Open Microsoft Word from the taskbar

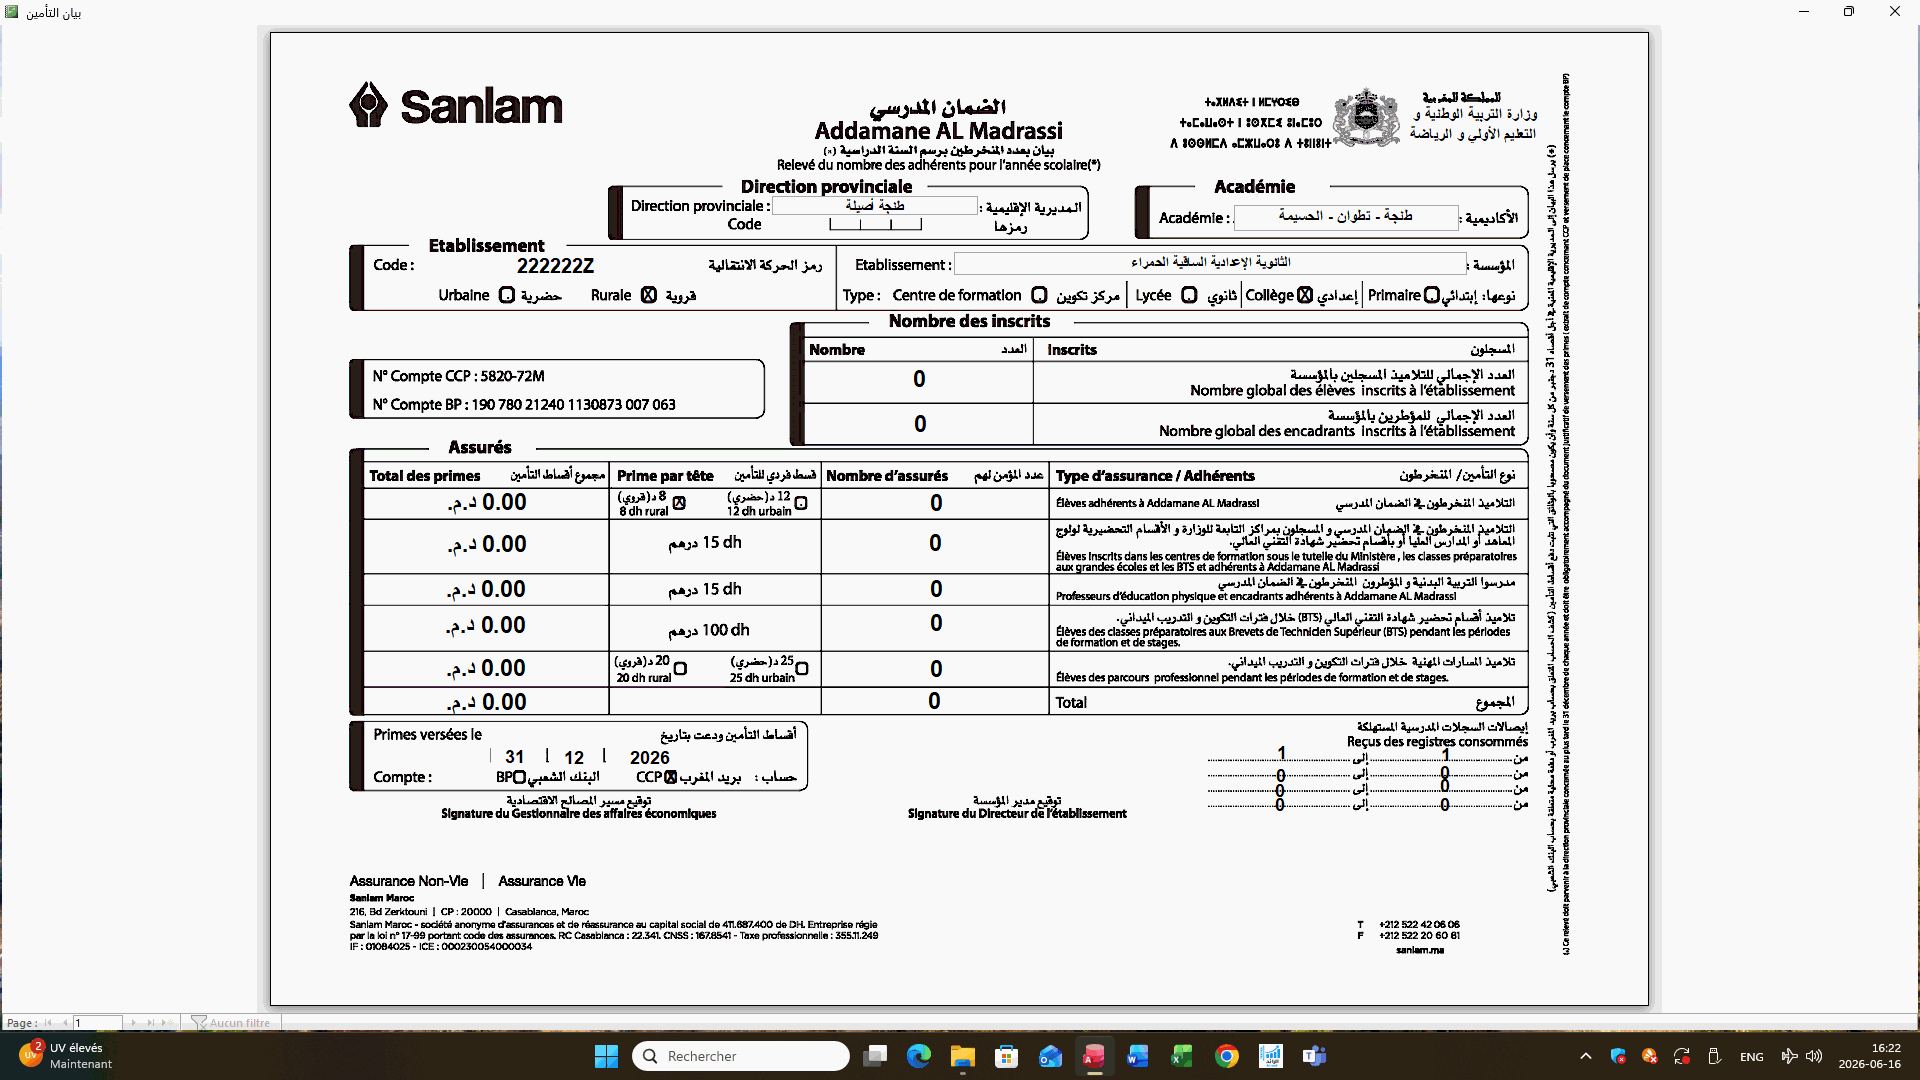[x=1138, y=1056]
